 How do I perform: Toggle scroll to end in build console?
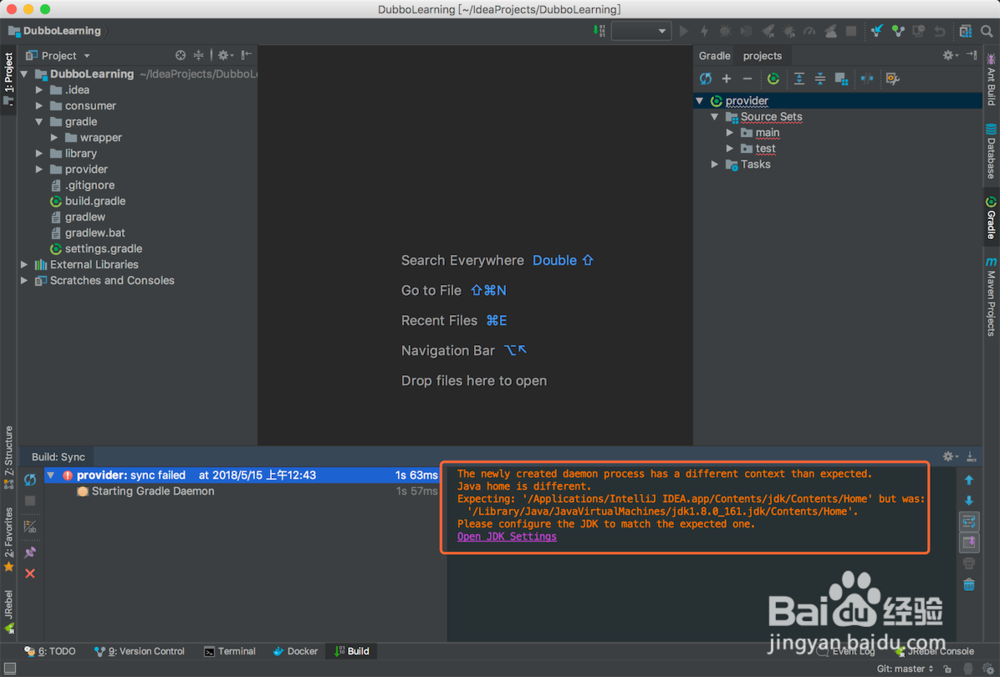969,542
